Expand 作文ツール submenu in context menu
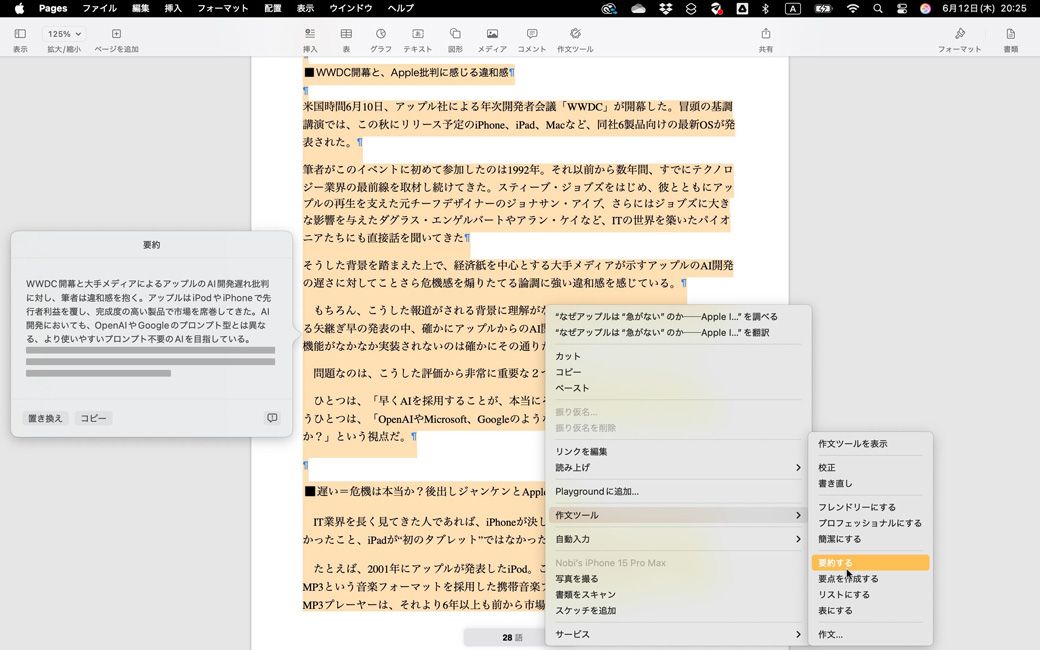 click(678, 515)
